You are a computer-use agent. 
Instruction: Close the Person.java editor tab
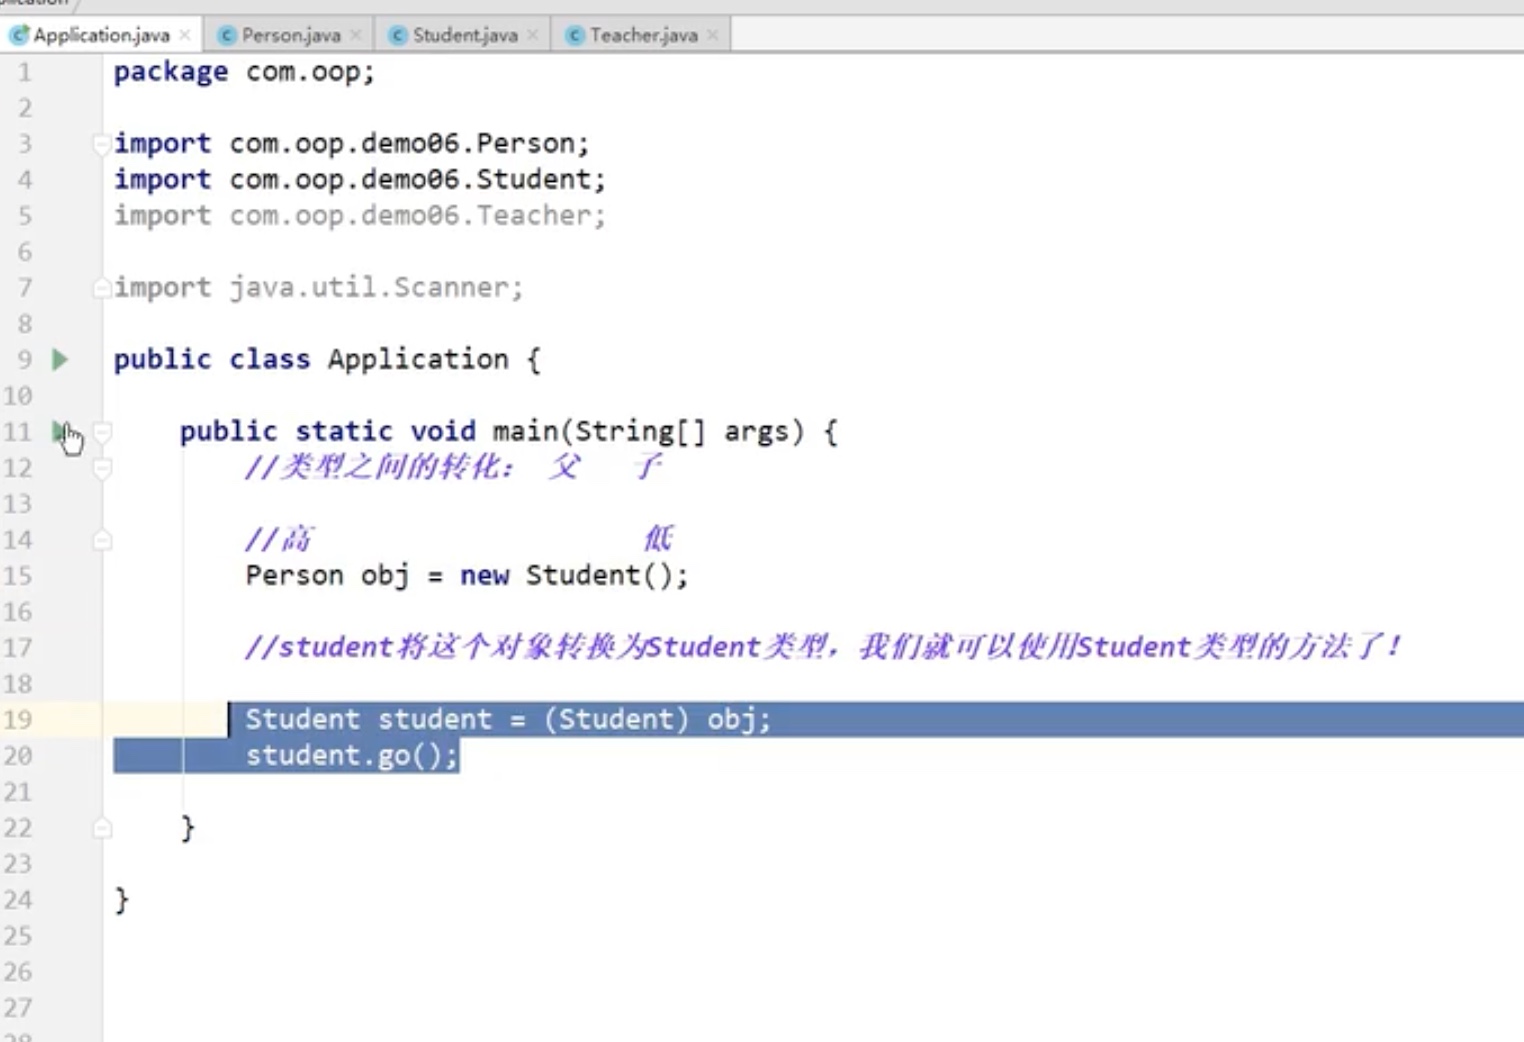(356, 35)
